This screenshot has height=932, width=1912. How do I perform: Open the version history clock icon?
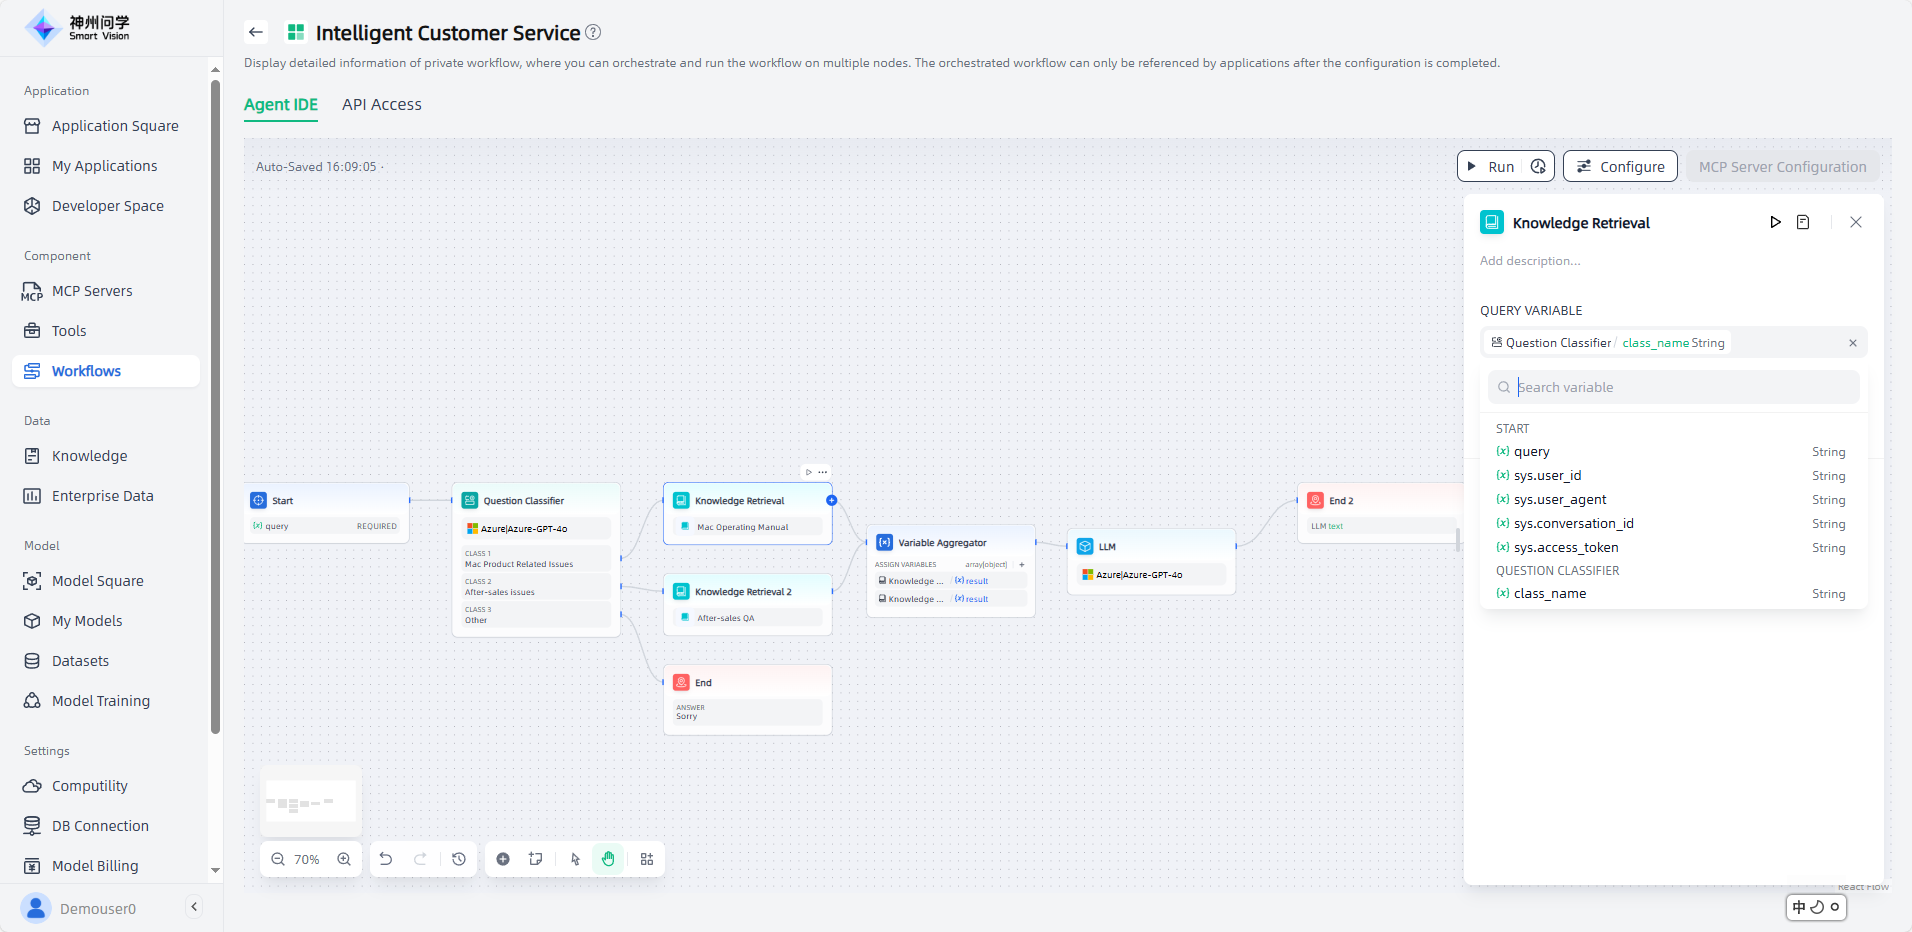tap(459, 859)
